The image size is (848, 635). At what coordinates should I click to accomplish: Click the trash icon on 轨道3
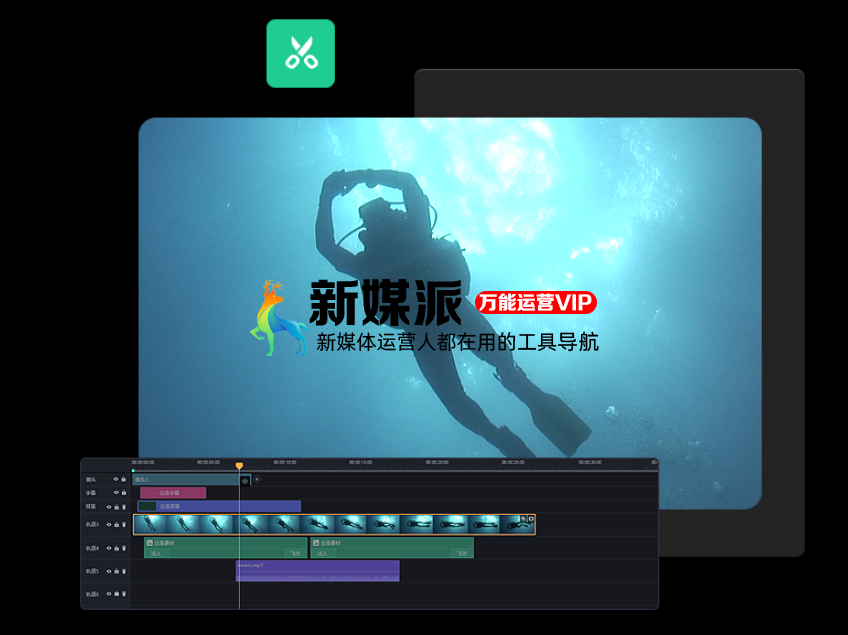point(124,525)
